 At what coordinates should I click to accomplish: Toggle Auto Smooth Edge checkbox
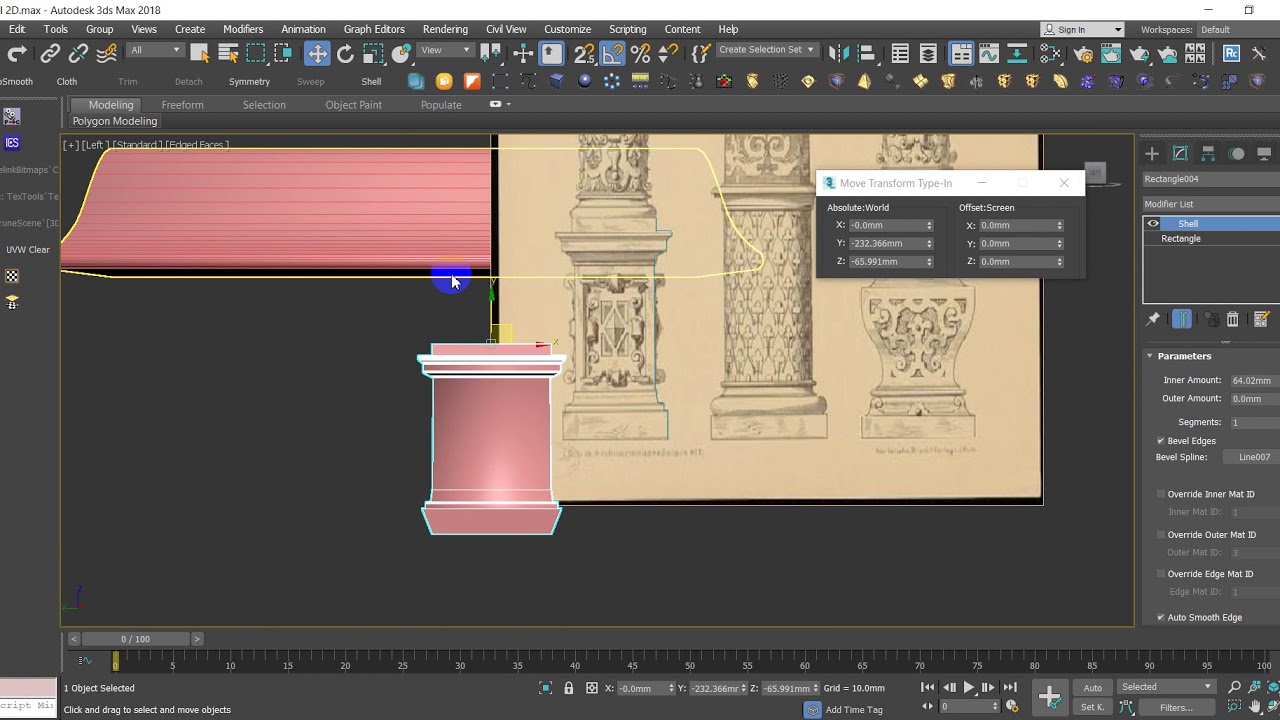click(1161, 617)
